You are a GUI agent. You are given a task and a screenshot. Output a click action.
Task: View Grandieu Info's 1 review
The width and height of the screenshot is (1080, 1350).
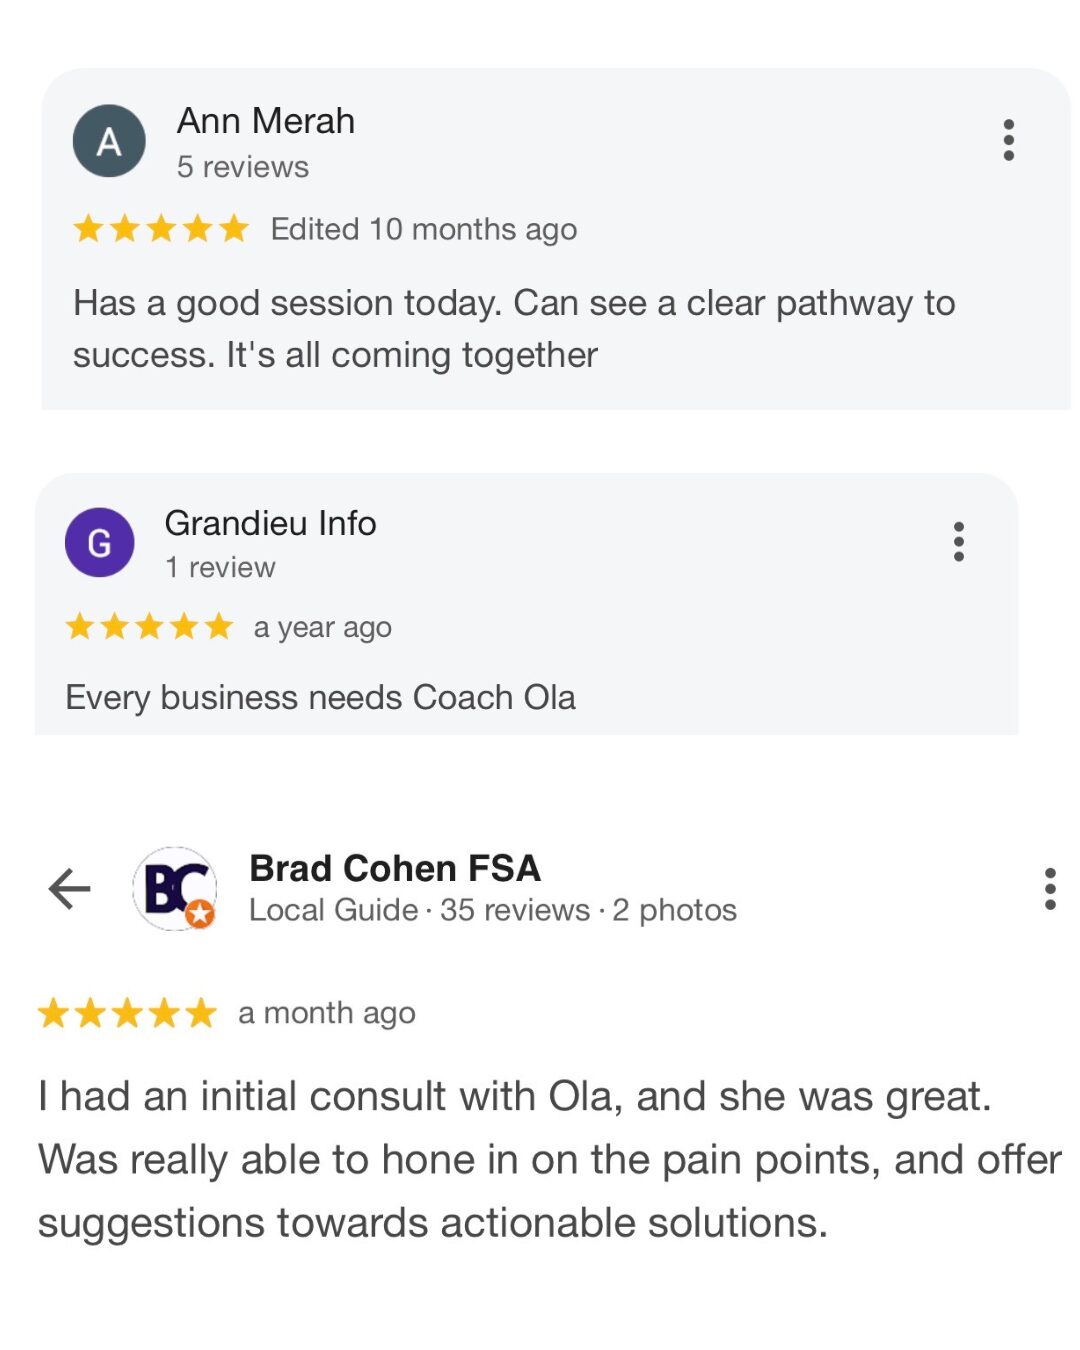[x=220, y=567]
